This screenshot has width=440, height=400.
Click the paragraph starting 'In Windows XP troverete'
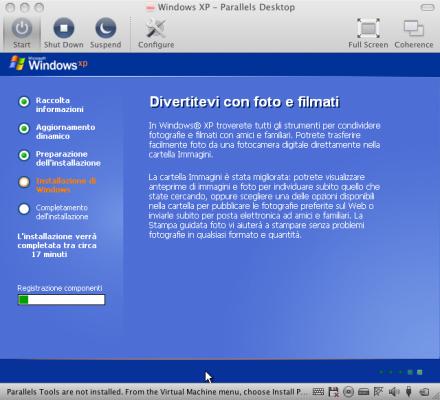pos(264,140)
